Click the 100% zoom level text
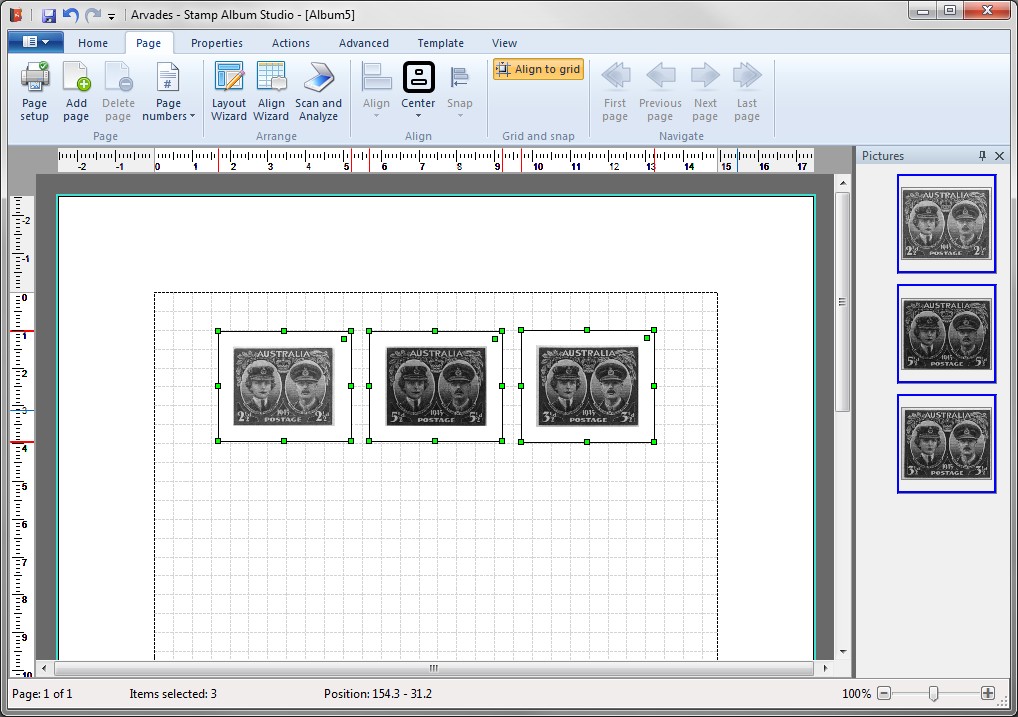The width and height of the screenshot is (1018, 717). click(856, 694)
